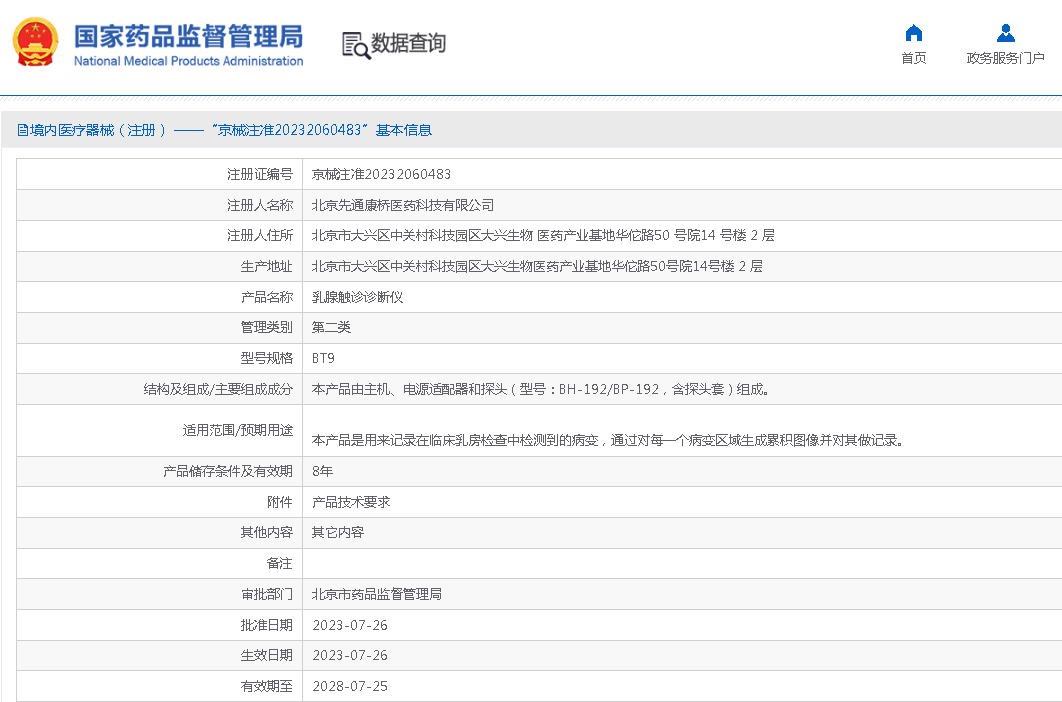This screenshot has height=702, width=1062.
Task: Click the 数据查询 magnifier document icon
Action: tap(355, 45)
